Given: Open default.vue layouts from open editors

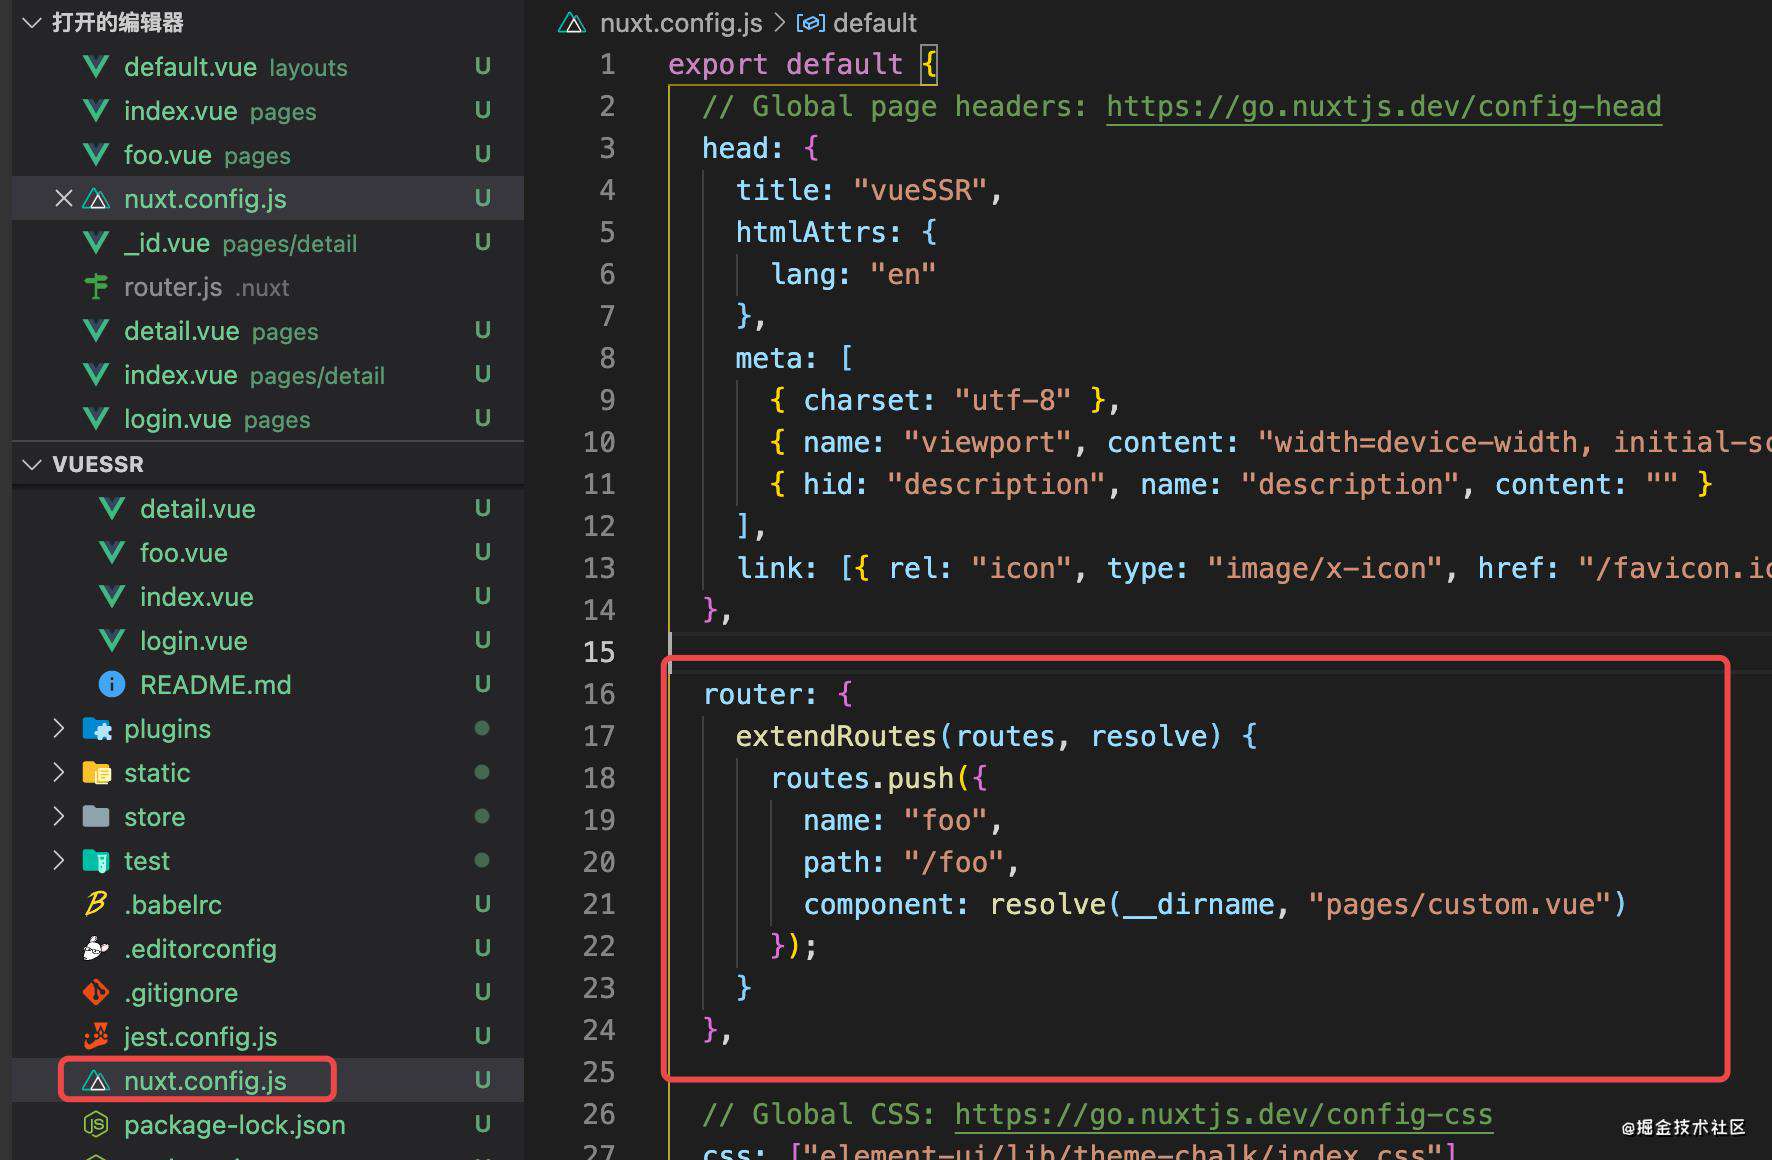Looking at the screenshot, I should [268, 67].
